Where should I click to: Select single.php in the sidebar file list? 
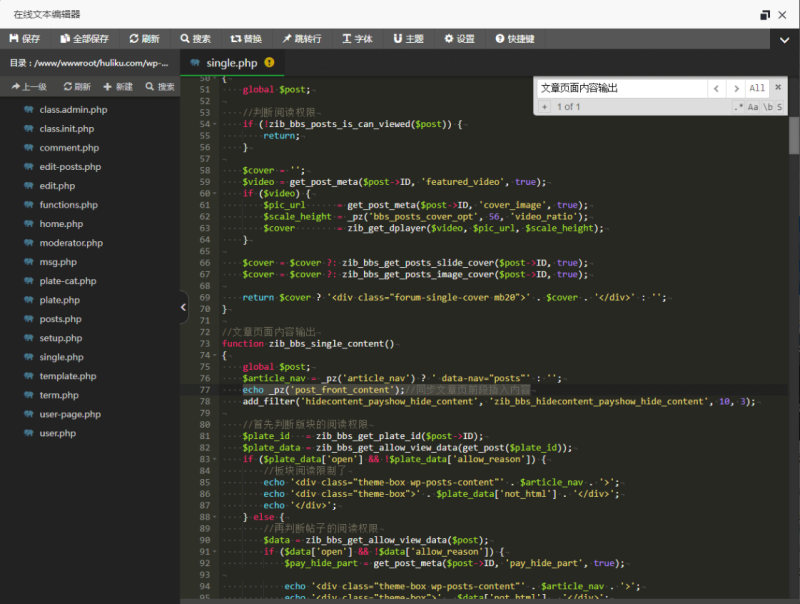click(62, 357)
